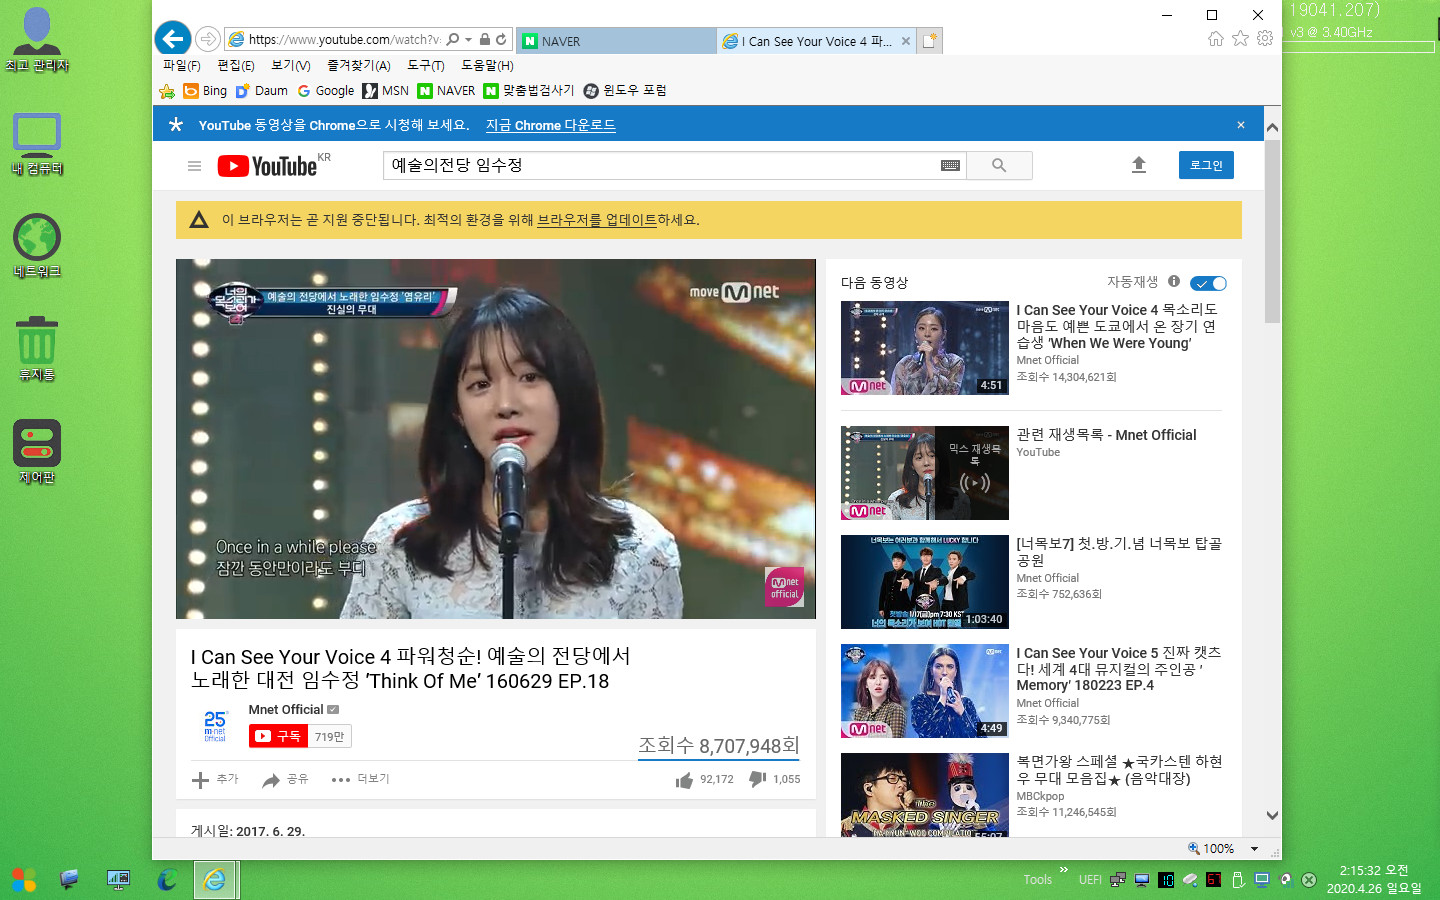Screen dimensions: 1440x900
Task: Click the address bar search magnifier icon
Action: tap(453, 39)
